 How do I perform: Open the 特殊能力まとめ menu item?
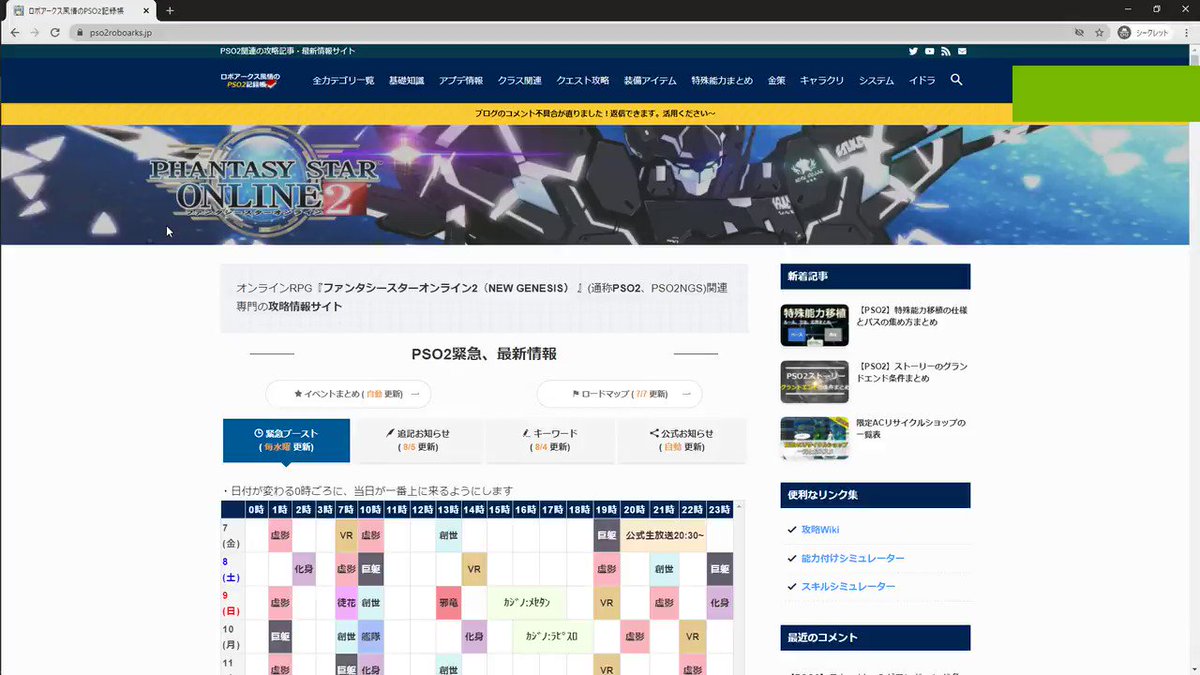click(x=721, y=80)
